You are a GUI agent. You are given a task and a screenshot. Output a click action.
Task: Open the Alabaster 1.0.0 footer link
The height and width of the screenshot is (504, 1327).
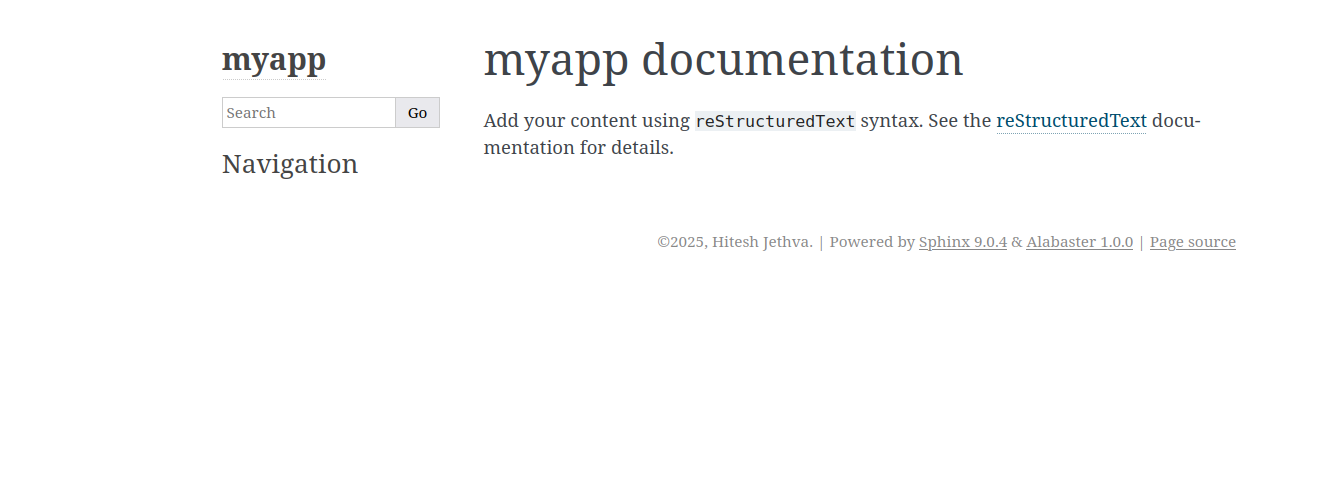pos(1079,242)
